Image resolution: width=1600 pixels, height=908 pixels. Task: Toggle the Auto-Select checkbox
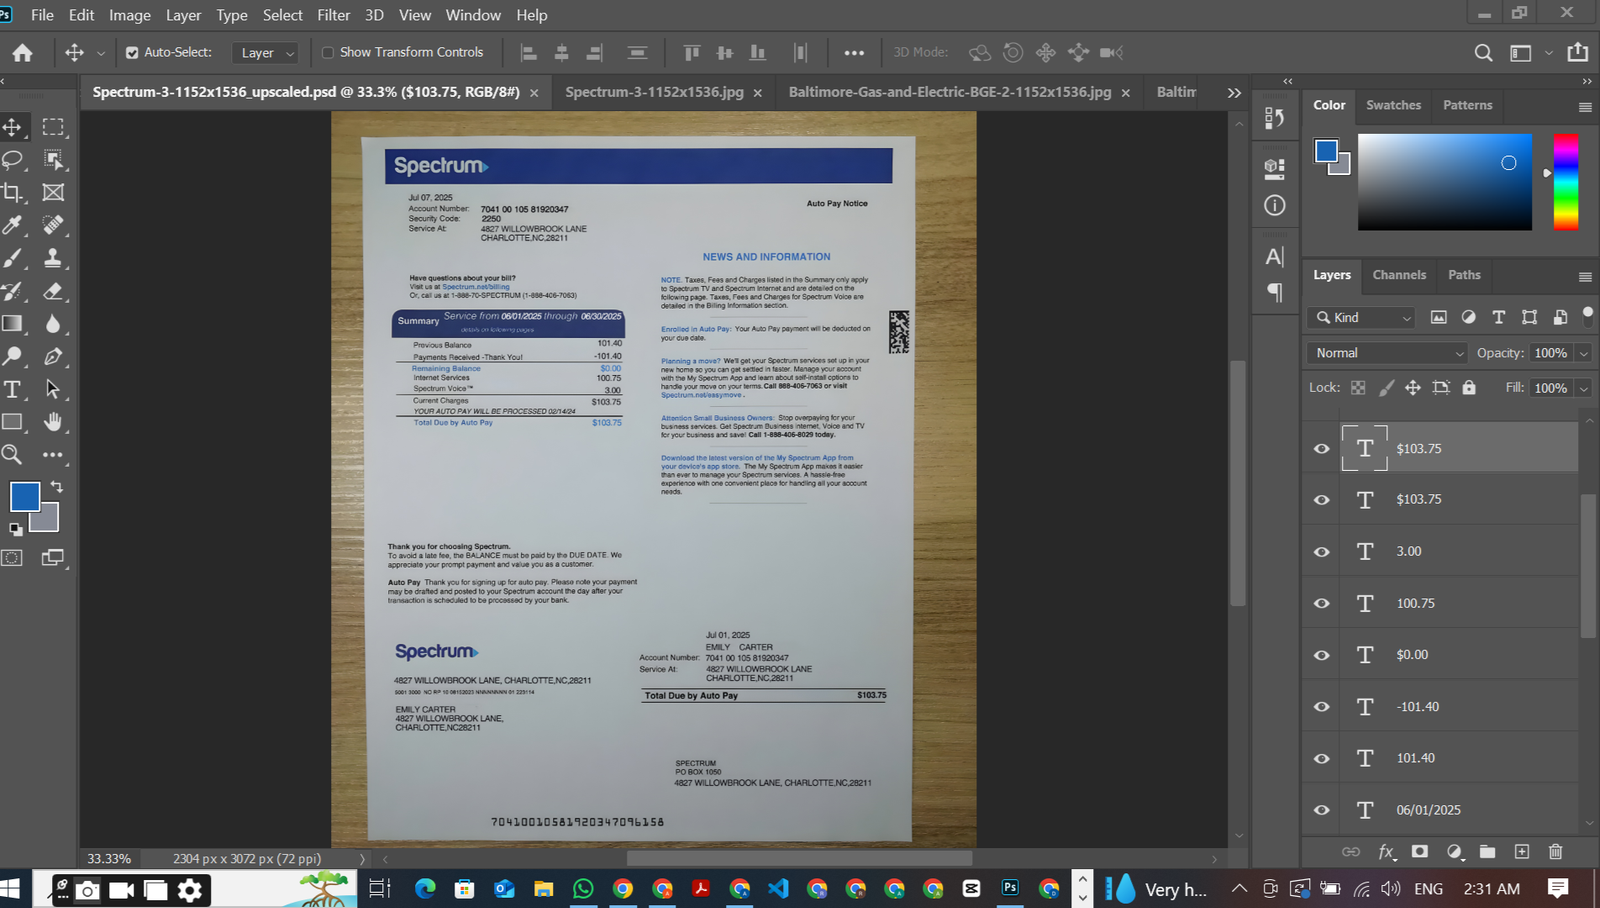point(131,52)
